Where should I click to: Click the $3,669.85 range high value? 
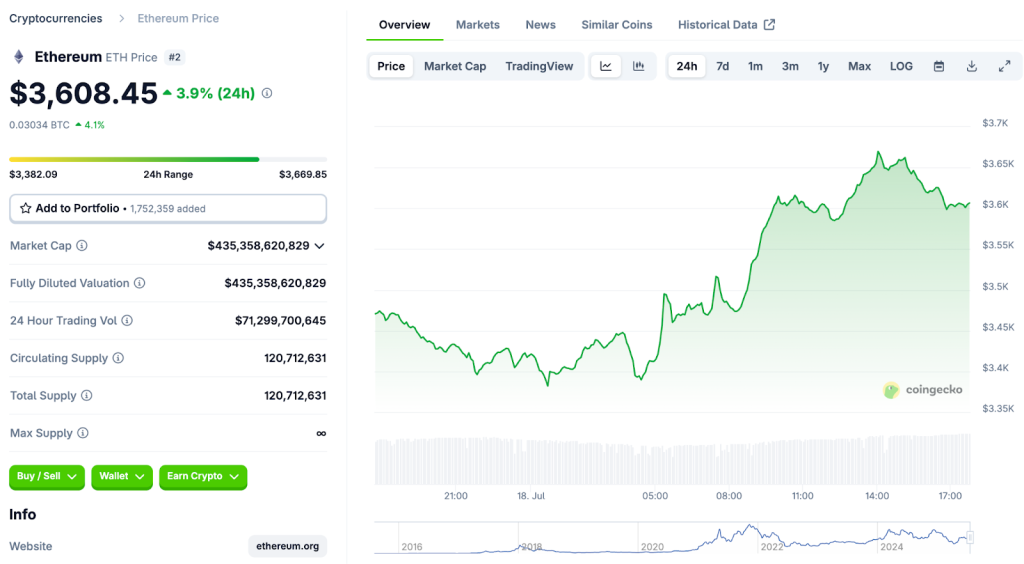(303, 174)
